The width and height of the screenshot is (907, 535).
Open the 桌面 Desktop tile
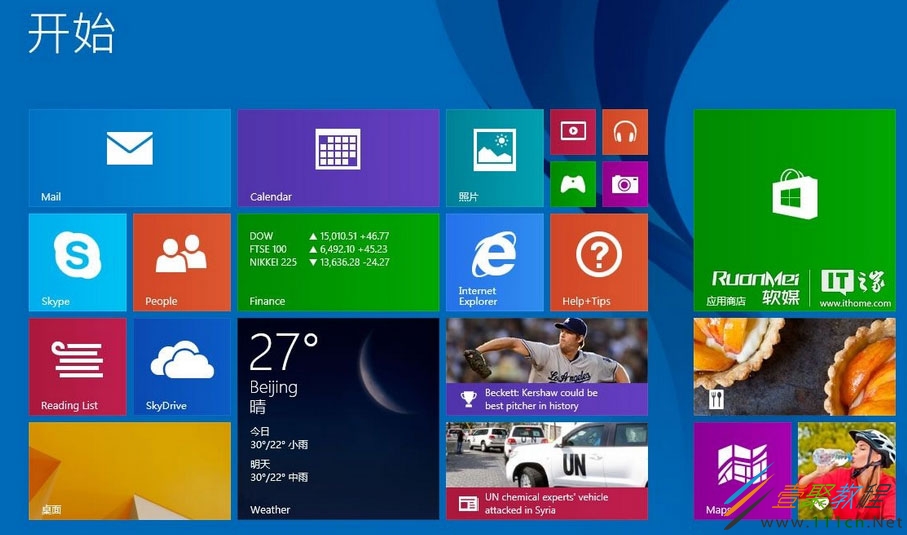130,471
